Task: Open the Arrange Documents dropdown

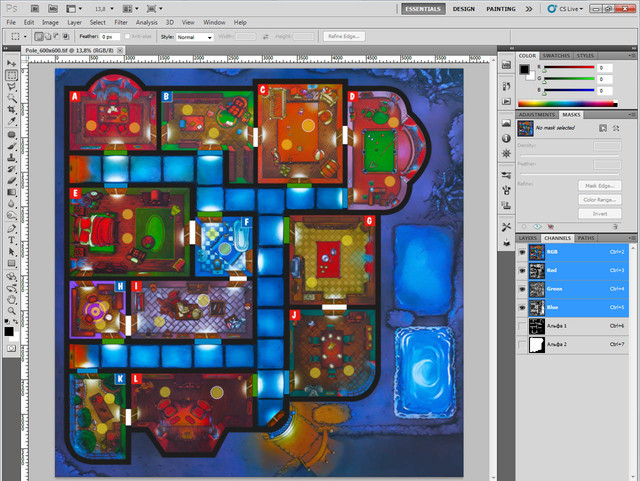Action: point(131,9)
